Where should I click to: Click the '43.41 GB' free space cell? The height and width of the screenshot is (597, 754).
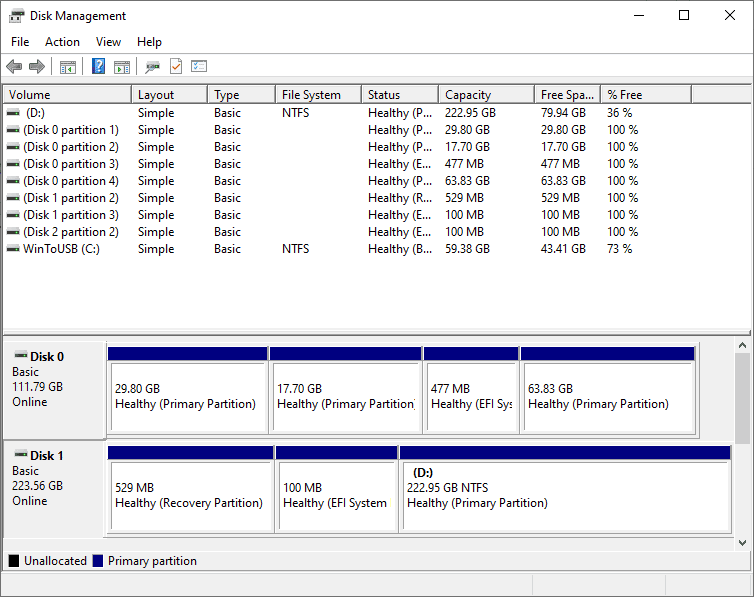(x=563, y=249)
